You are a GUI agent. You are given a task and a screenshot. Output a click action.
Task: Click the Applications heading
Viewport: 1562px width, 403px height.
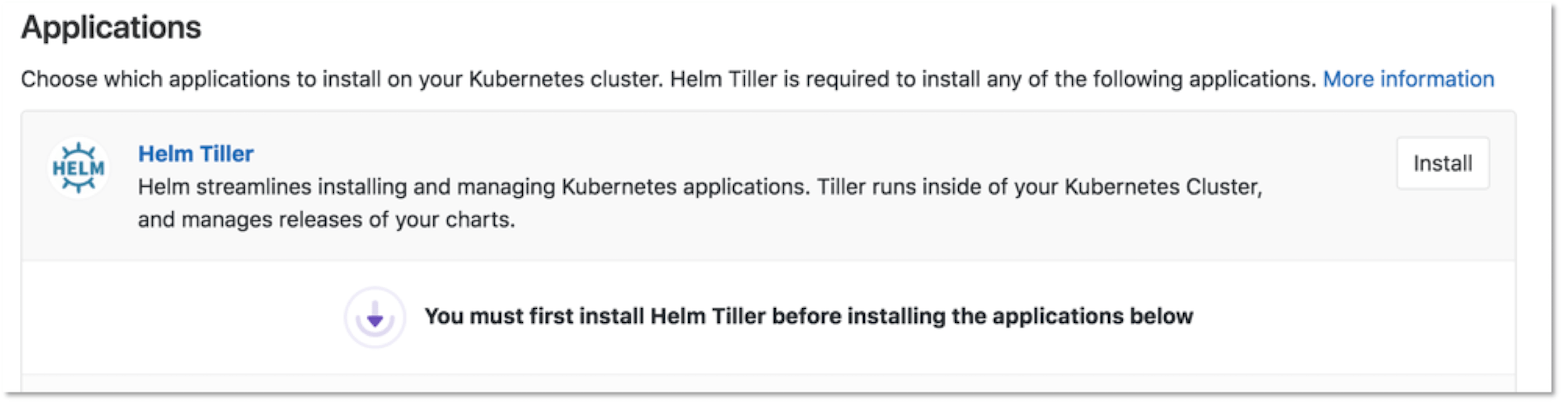pos(111,28)
